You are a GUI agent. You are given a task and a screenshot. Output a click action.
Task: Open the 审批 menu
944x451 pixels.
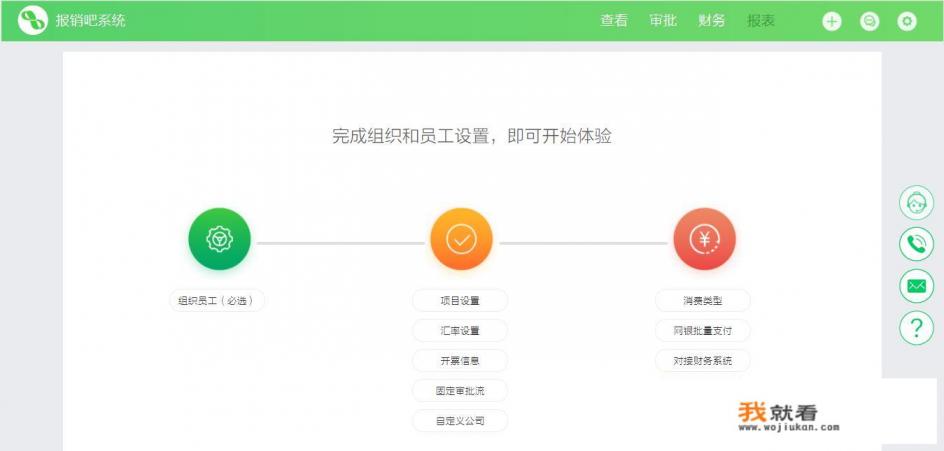[x=663, y=20]
